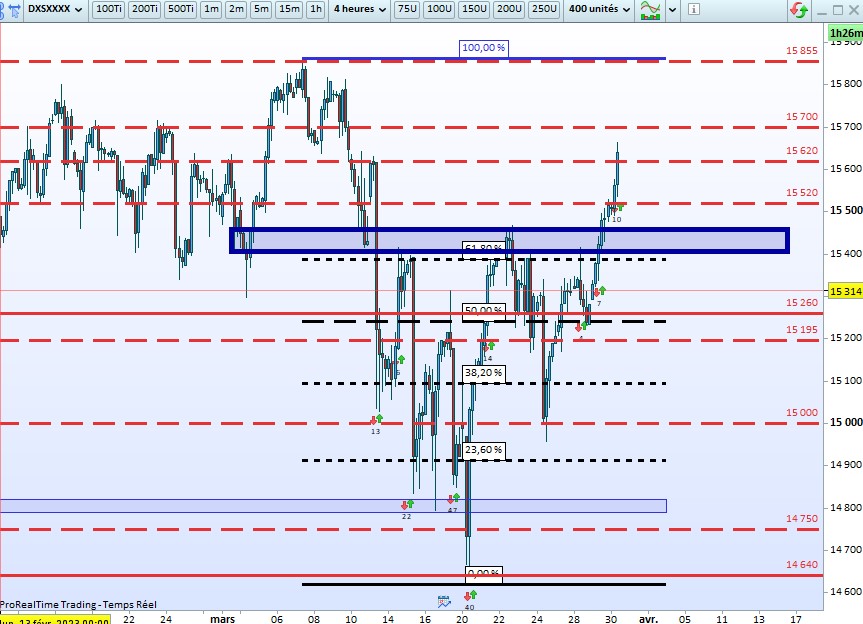Expand arrow next to indicators icon

coord(672,10)
